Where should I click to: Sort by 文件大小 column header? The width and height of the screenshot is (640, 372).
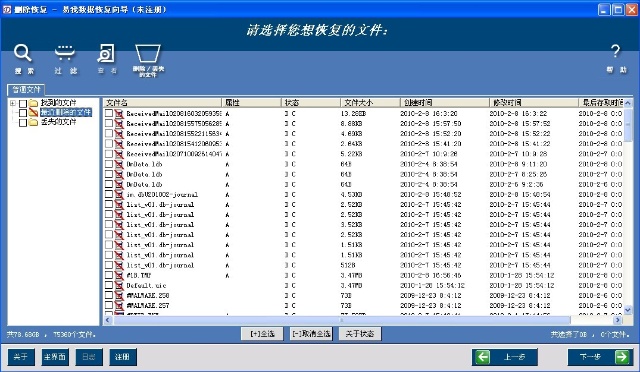[370, 102]
